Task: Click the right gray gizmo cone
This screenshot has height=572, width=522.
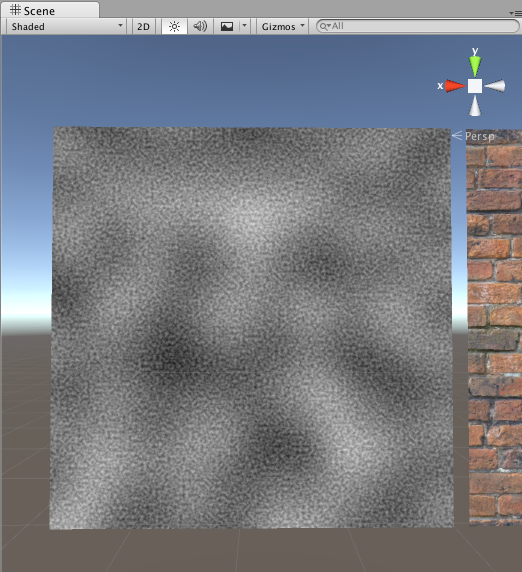Action: click(x=495, y=86)
